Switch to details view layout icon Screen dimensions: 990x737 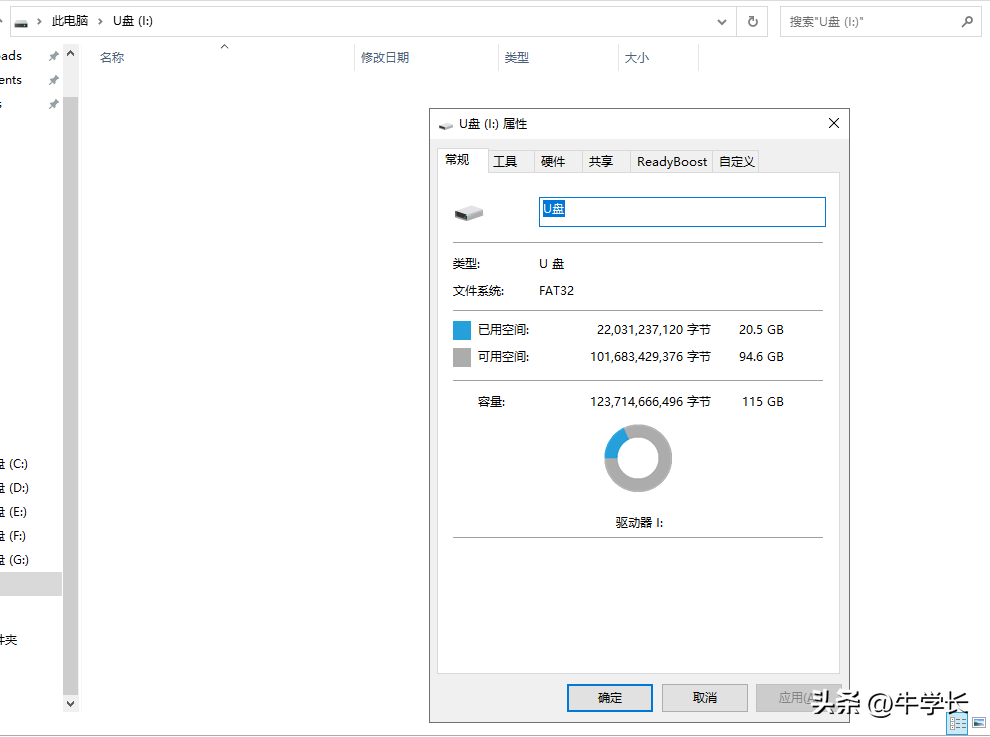(x=957, y=724)
